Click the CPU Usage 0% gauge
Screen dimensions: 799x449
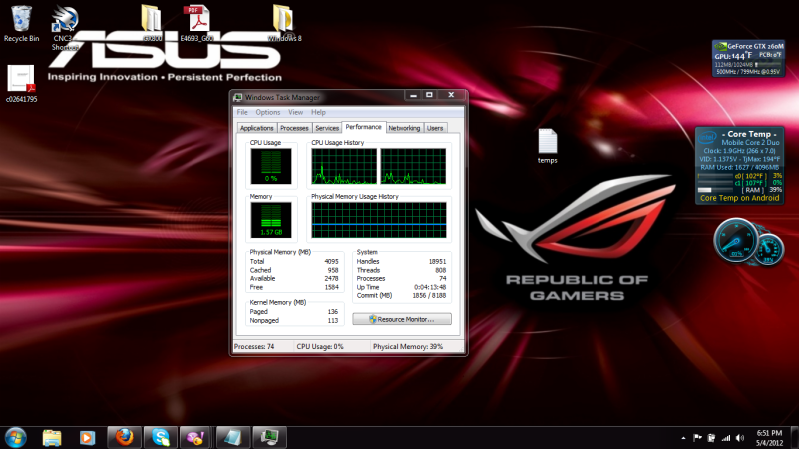271,166
